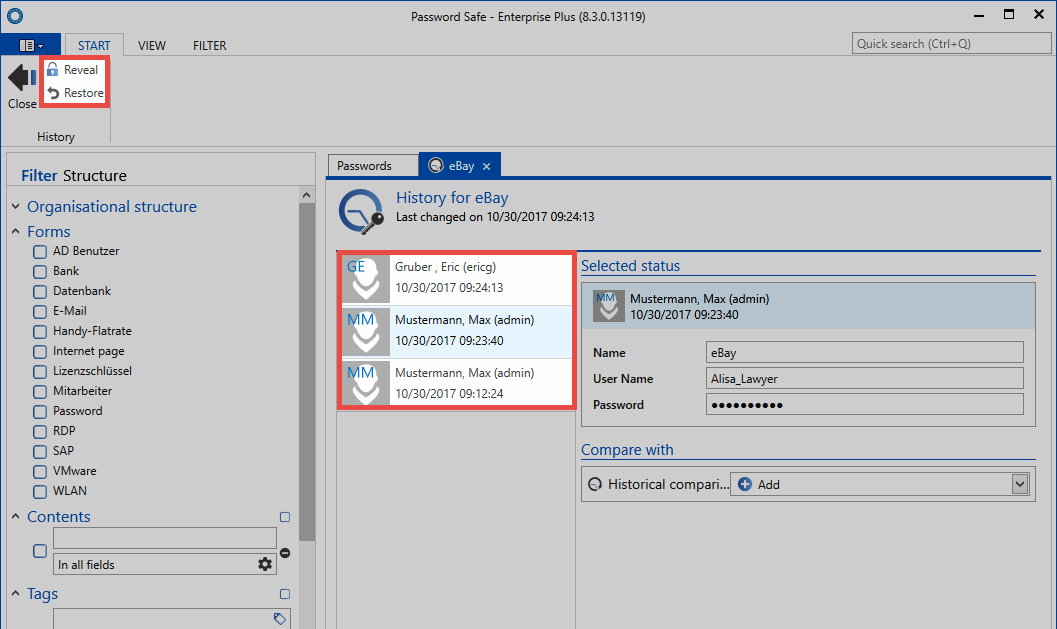
Task: Check the E-Mail form checkbox
Action: tap(40, 311)
